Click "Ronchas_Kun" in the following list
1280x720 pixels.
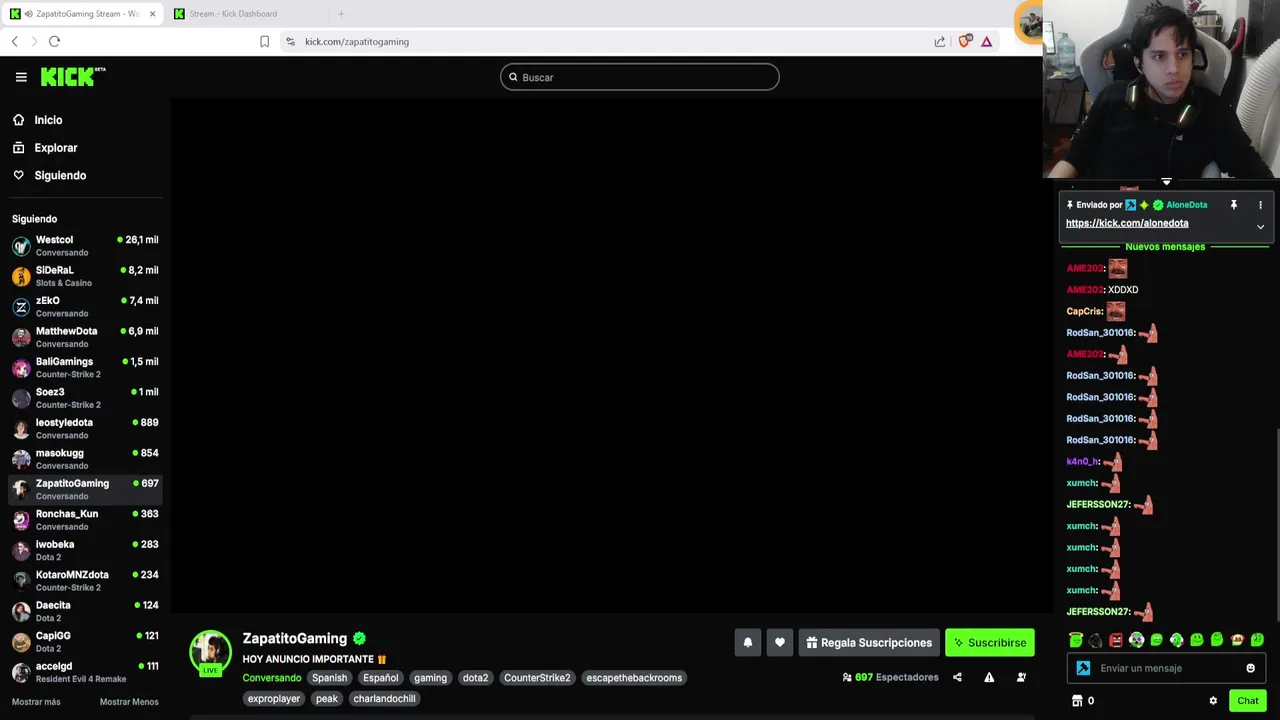tap(67, 514)
